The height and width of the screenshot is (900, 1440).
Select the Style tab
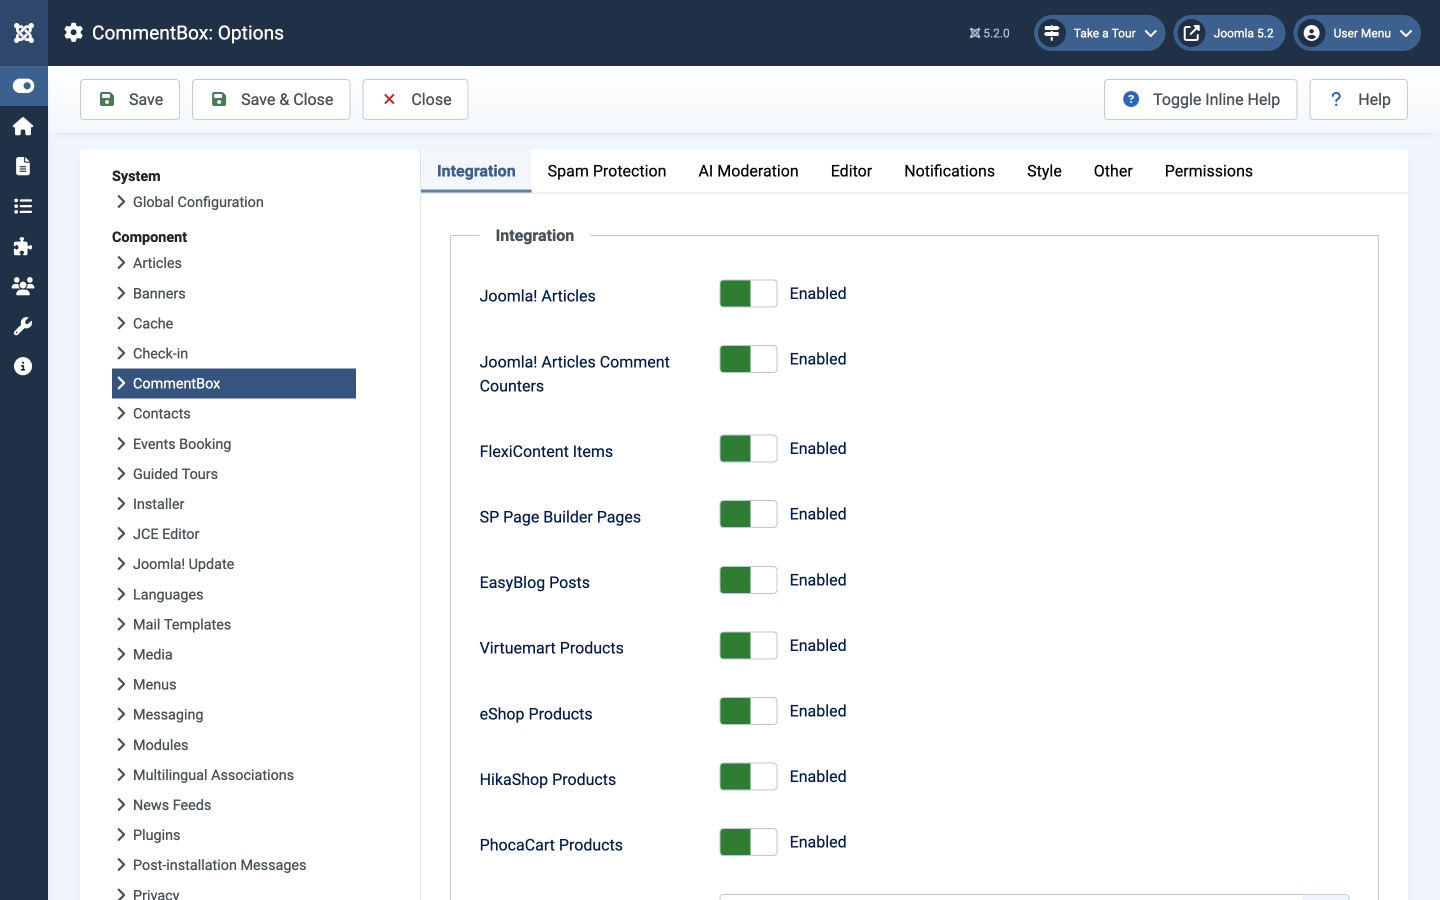1044,171
